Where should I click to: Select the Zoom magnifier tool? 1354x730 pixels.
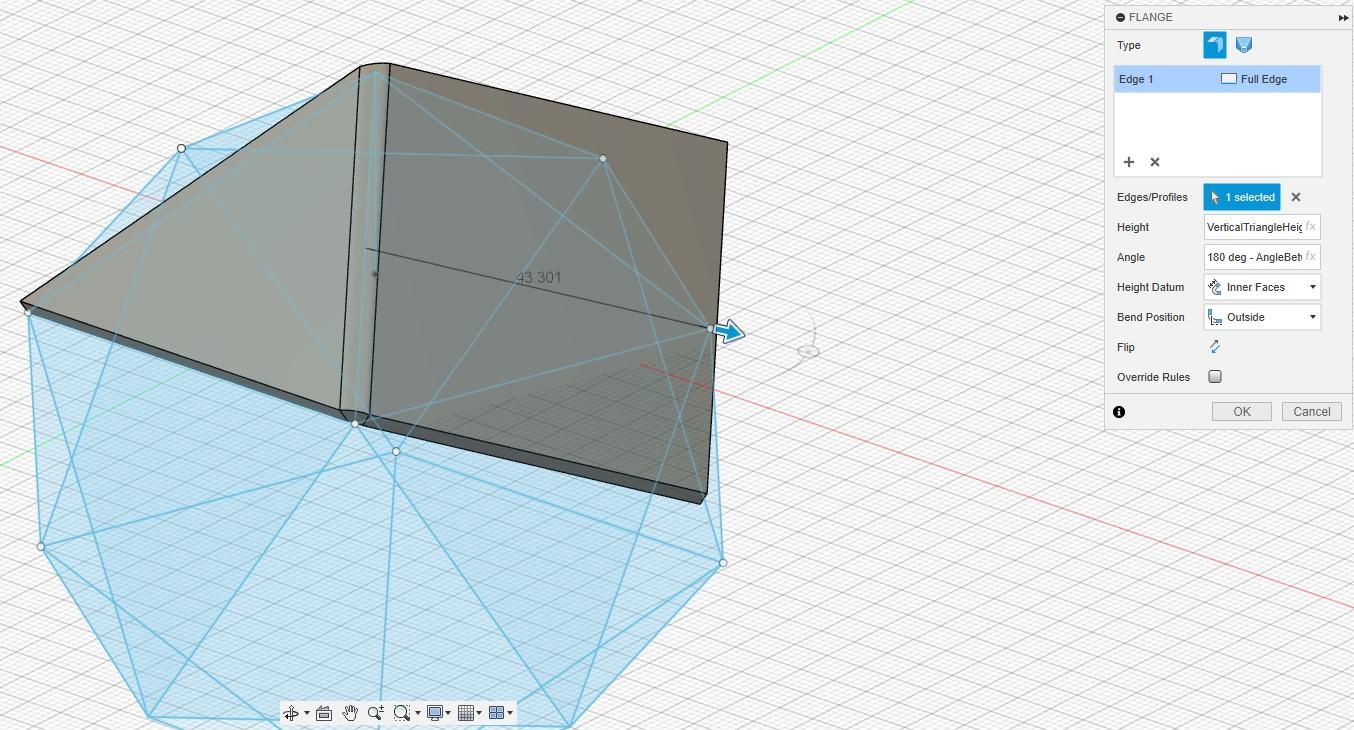[x=375, y=713]
